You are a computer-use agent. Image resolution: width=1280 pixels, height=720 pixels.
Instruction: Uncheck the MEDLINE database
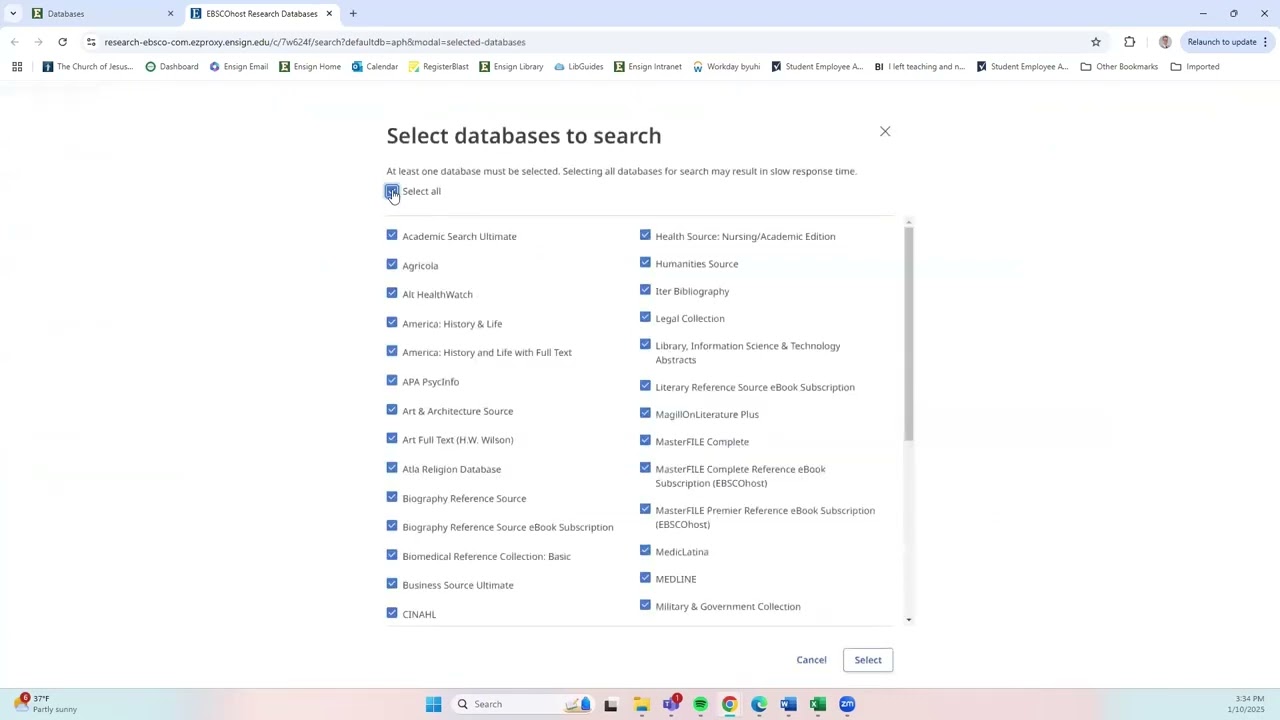click(x=645, y=577)
